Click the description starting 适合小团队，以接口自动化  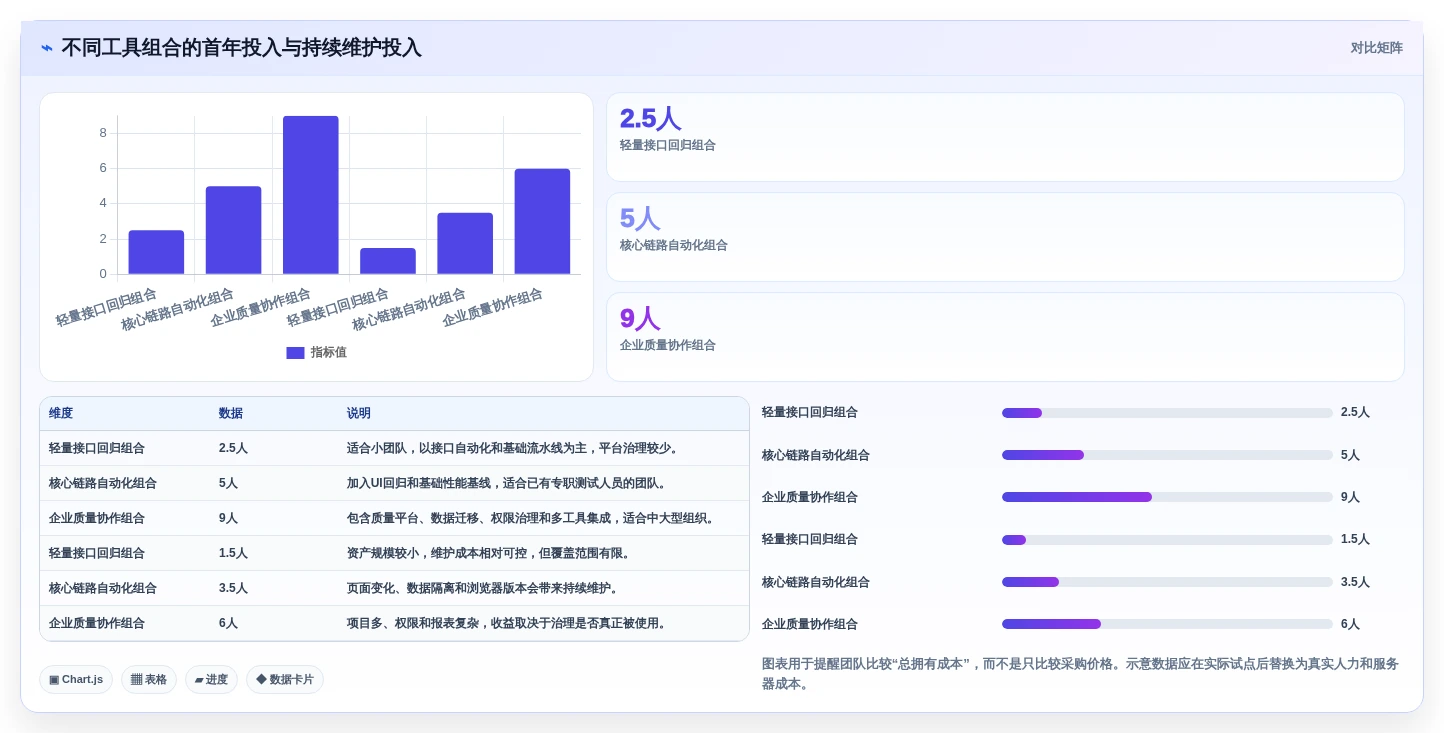point(515,448)
